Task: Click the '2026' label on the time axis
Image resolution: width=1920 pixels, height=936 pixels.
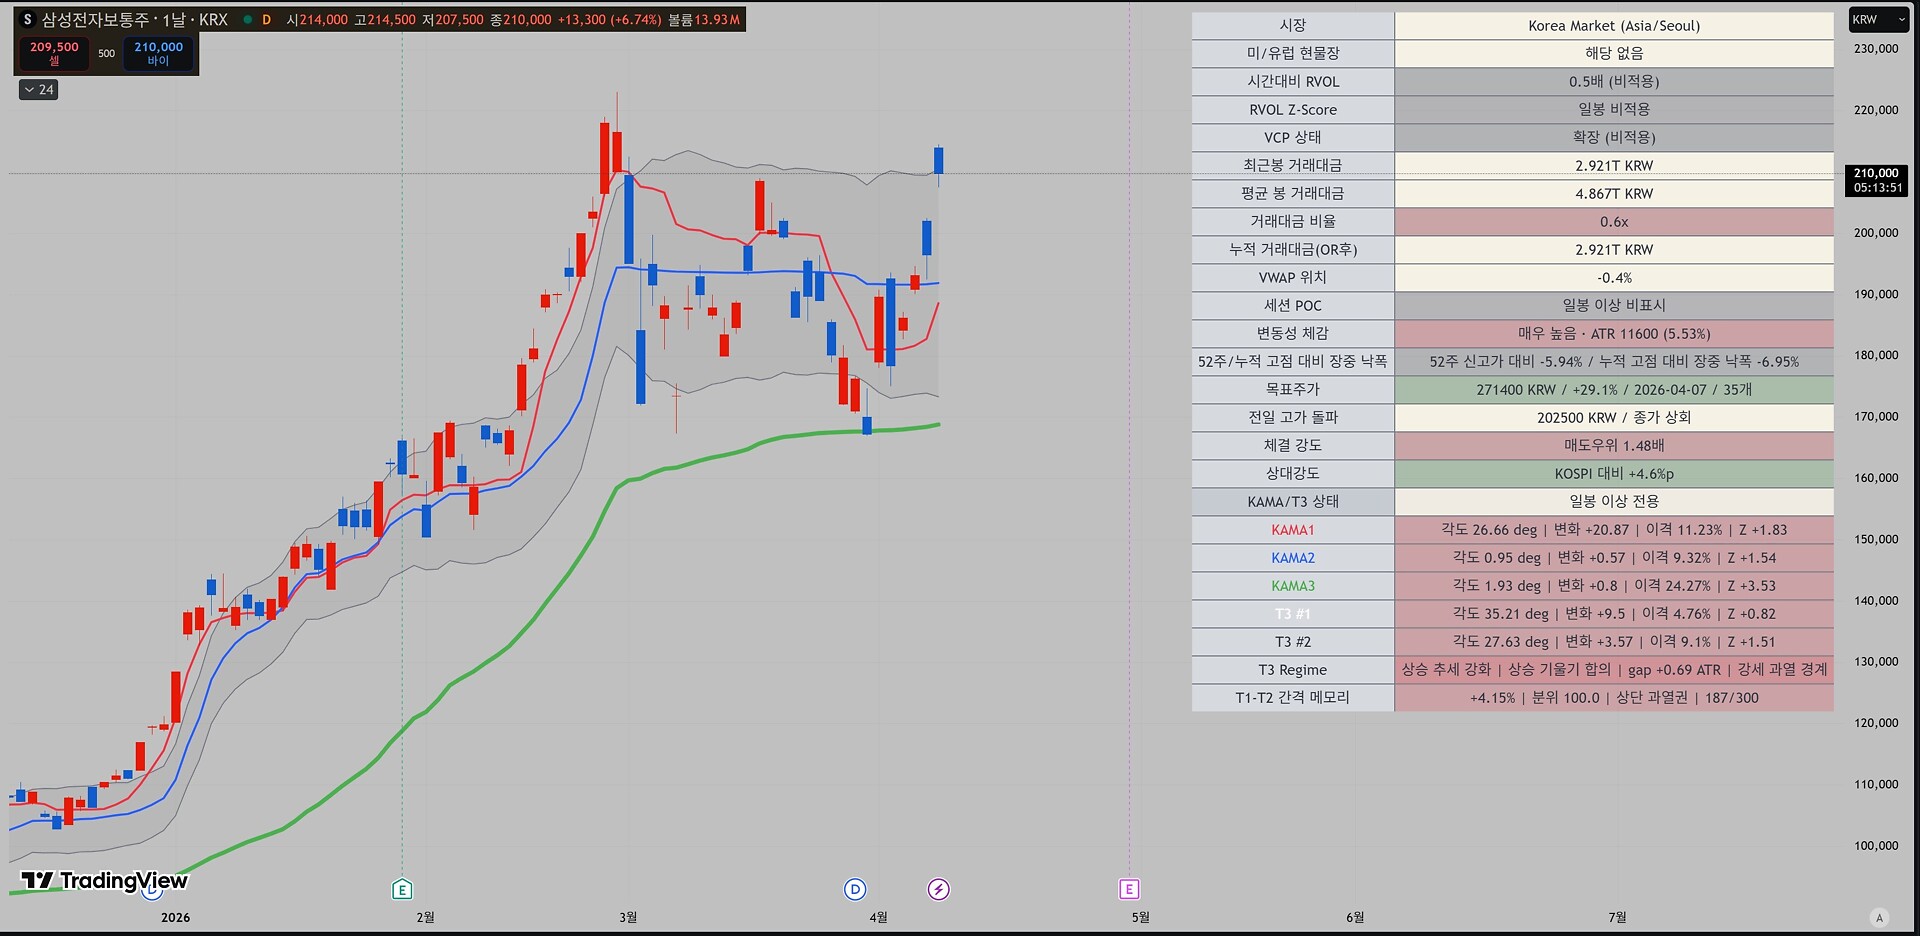Action: (175, 917)
